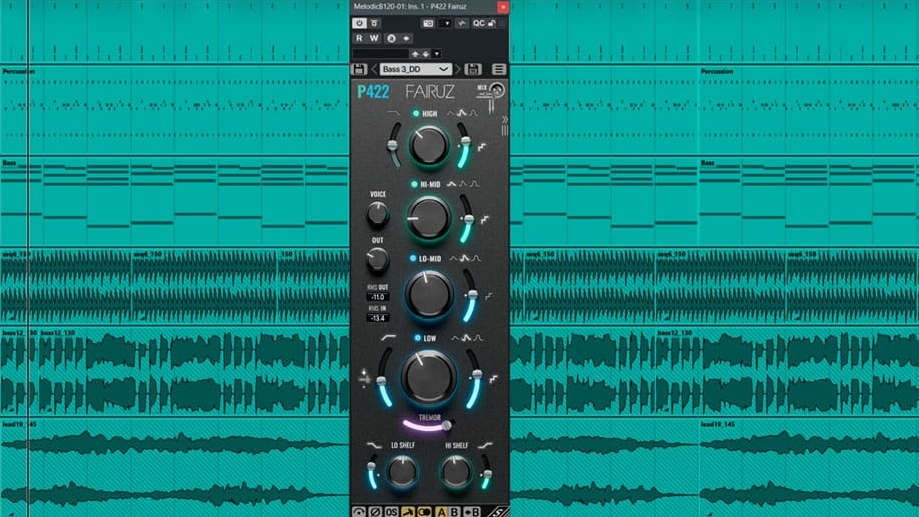Expand the side panel with double chevron
Image resolution: width=919 pixels, height=517 pixels.
(x=504, y=120)
